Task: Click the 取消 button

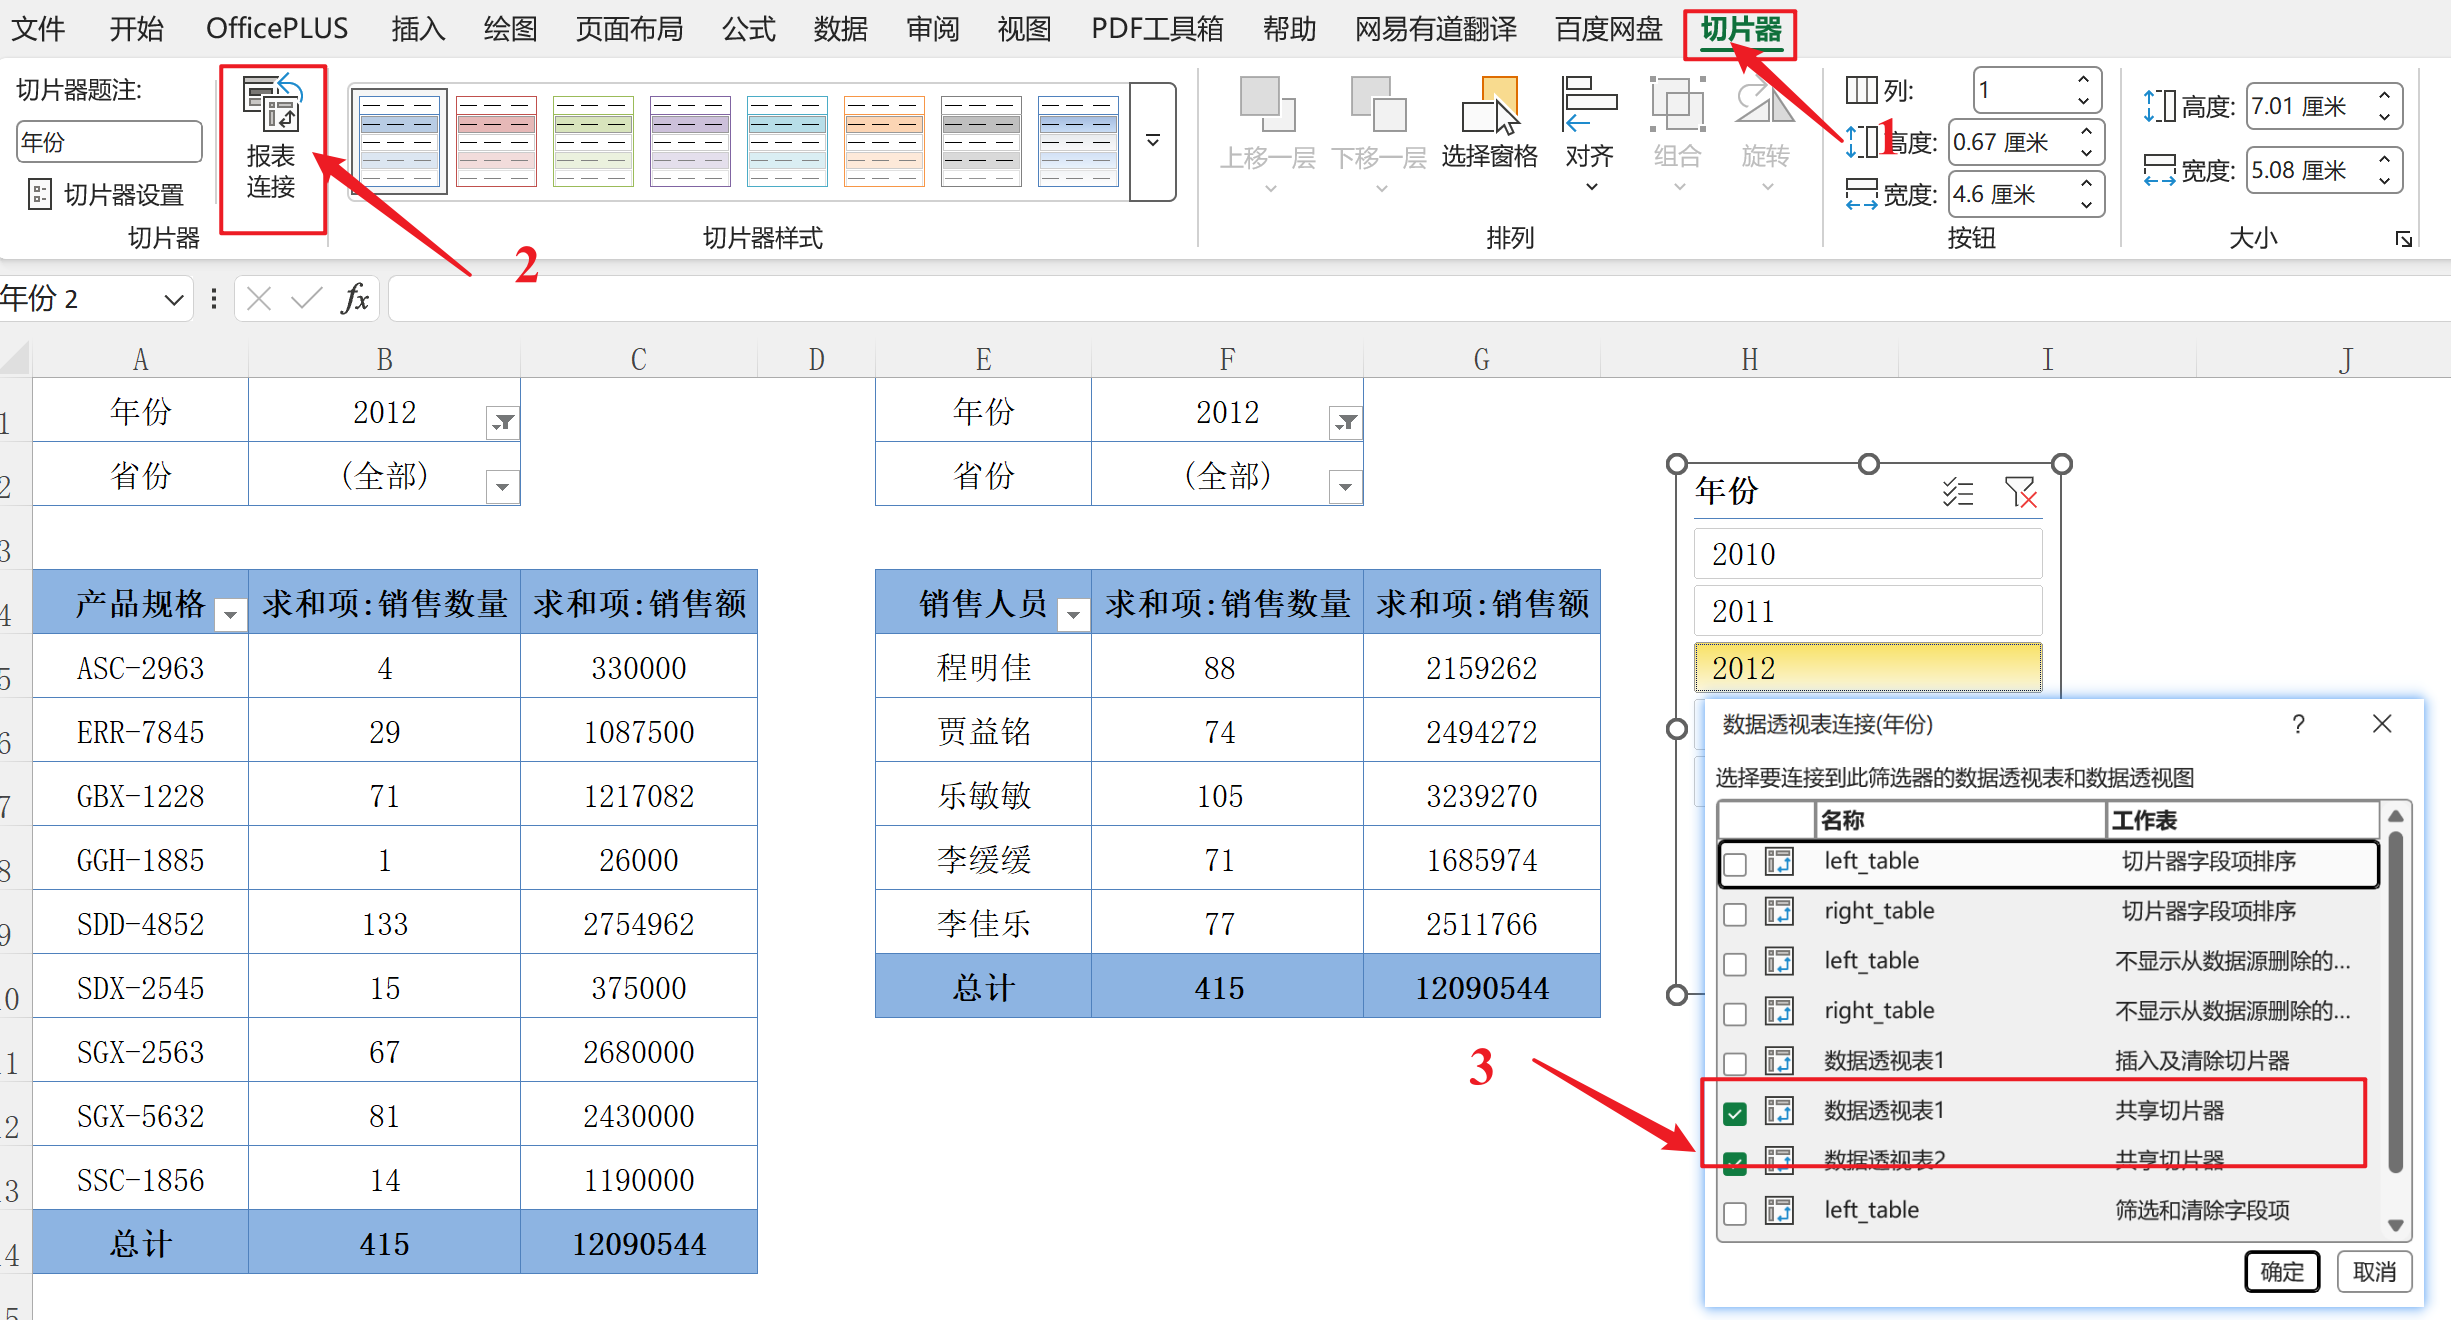Action: pyautogui.click(x=2373, y=1271)
